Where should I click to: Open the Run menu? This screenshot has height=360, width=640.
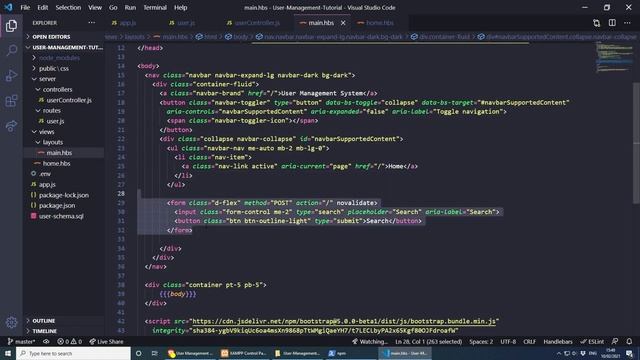coord(130,7)
